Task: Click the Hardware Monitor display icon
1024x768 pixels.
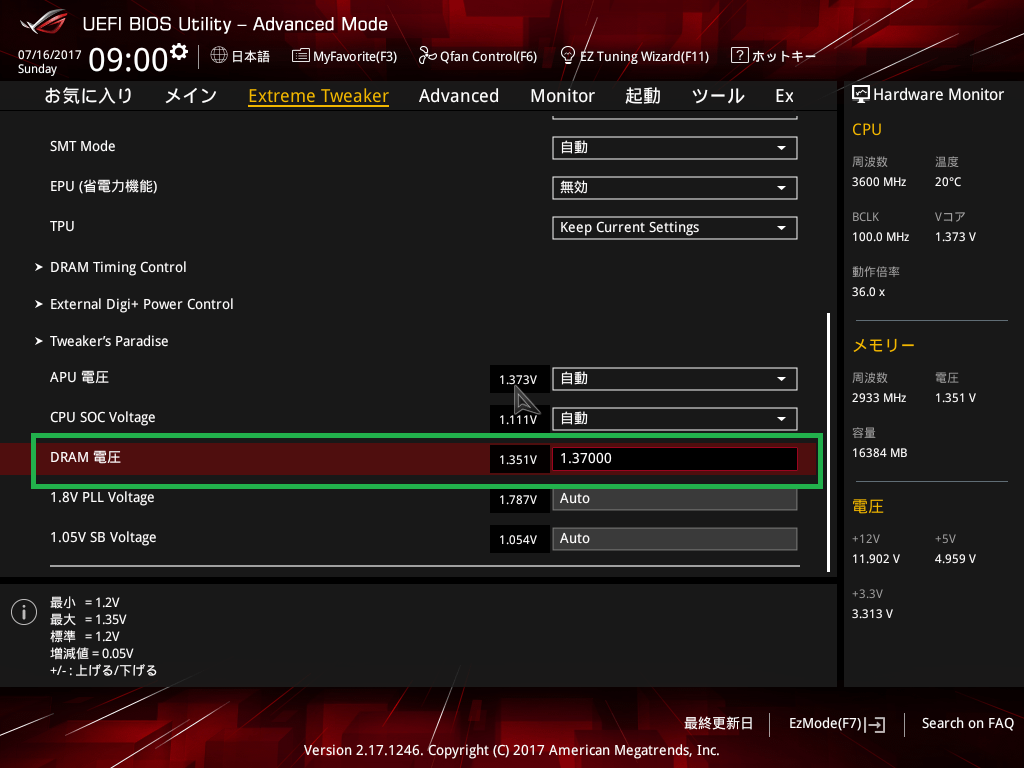Action: point(860,94)
